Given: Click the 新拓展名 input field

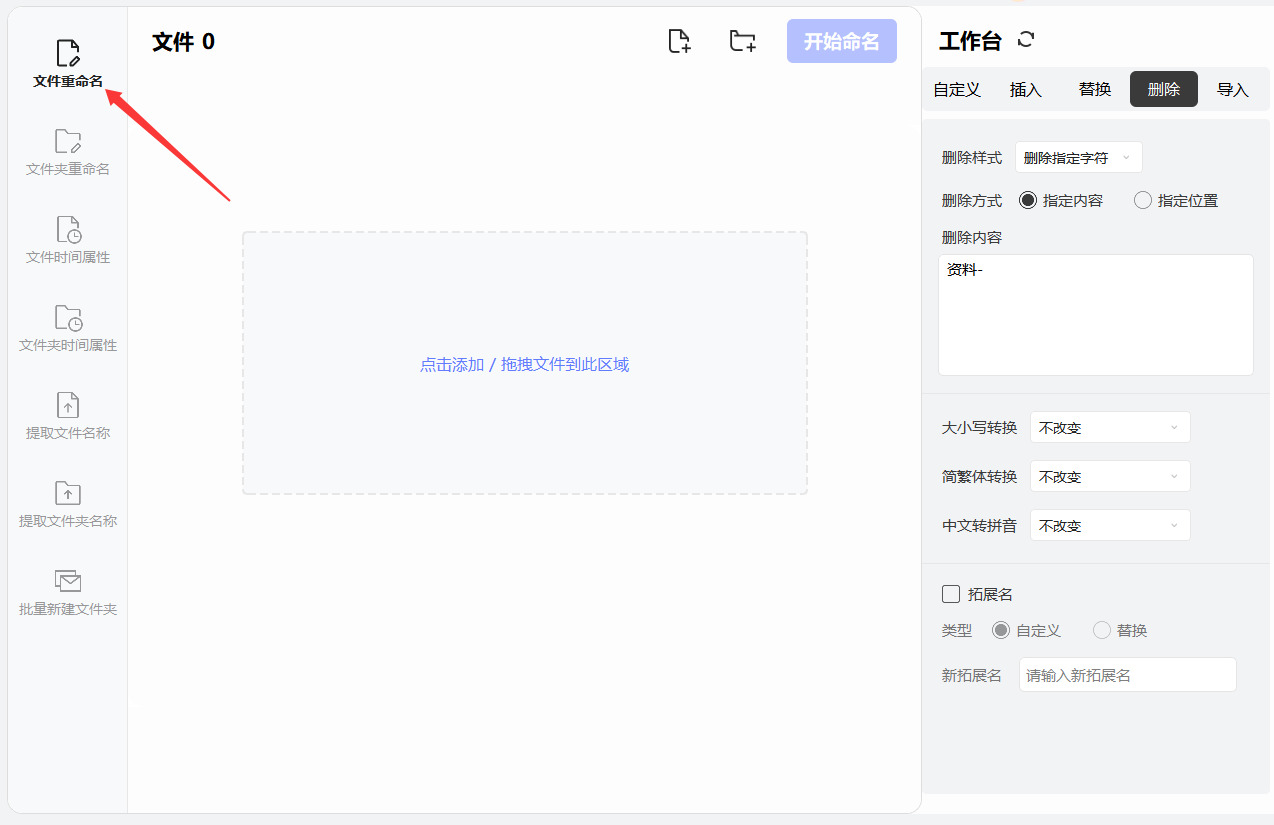Looking at the screenshot, I should point(1128,675).
